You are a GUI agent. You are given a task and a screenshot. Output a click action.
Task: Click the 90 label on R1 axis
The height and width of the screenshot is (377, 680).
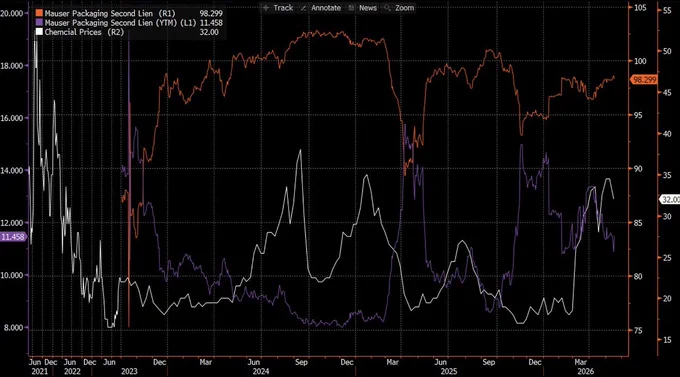[638, 169]
